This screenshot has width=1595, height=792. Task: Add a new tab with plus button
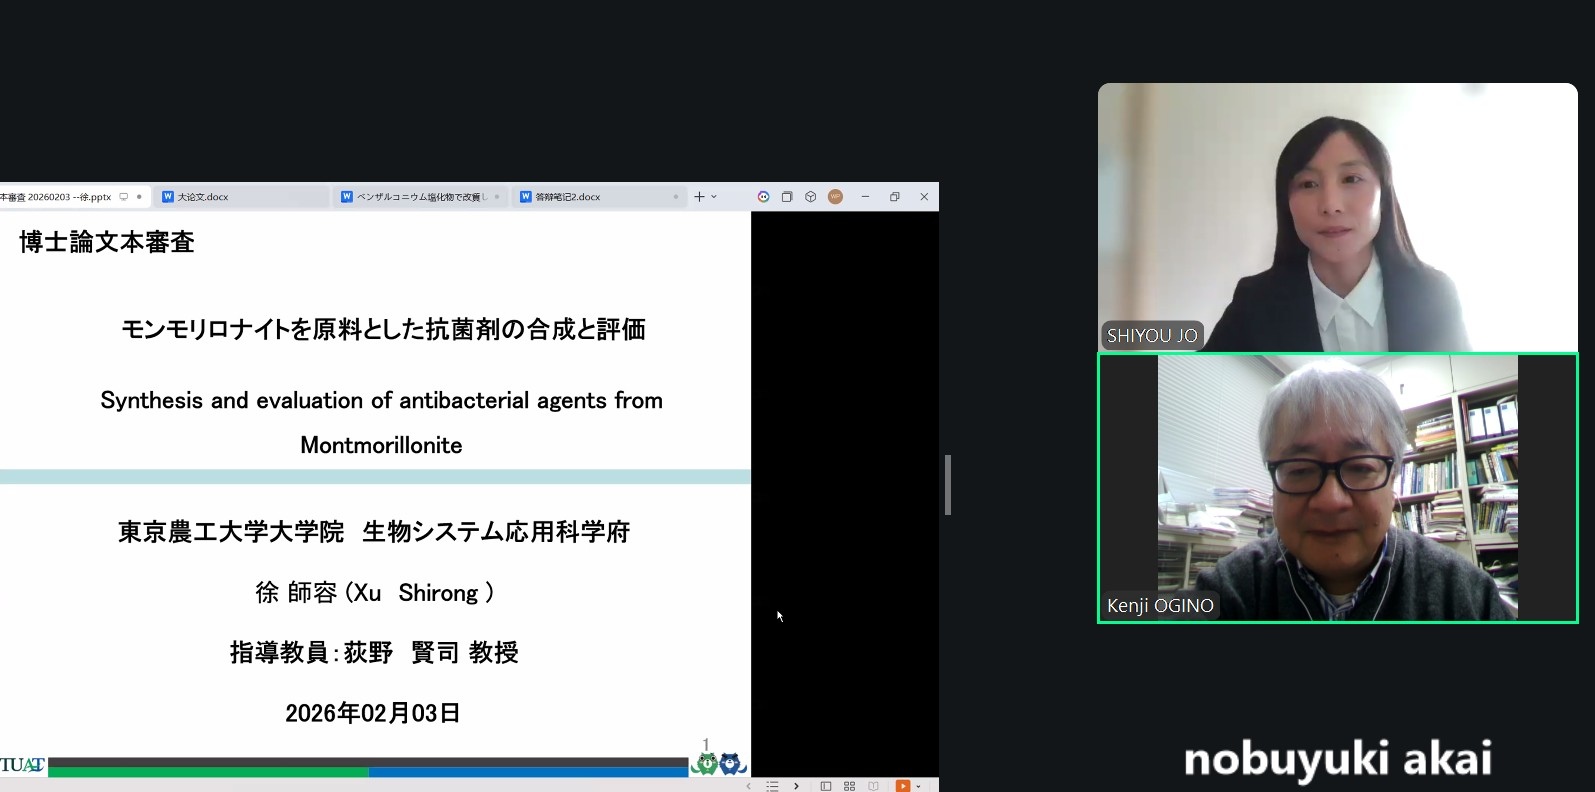pyautogui.click(x=699, y=197)
